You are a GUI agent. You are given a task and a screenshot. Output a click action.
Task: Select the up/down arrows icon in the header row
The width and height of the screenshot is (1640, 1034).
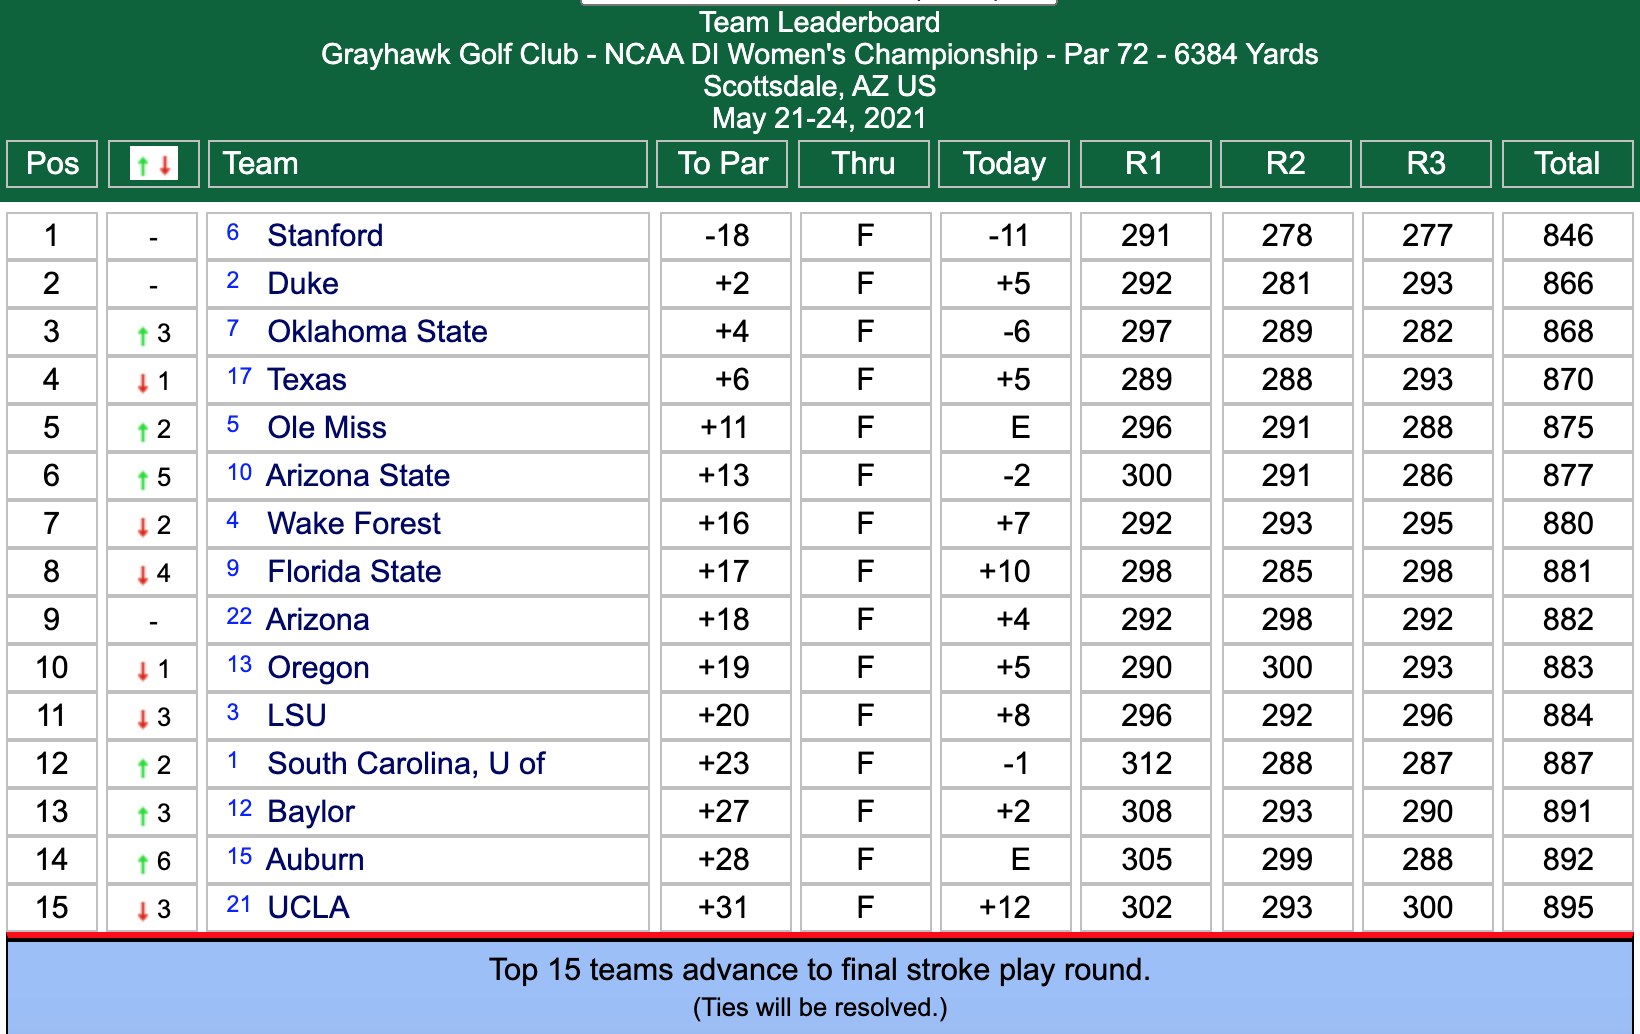click(152, 163)
